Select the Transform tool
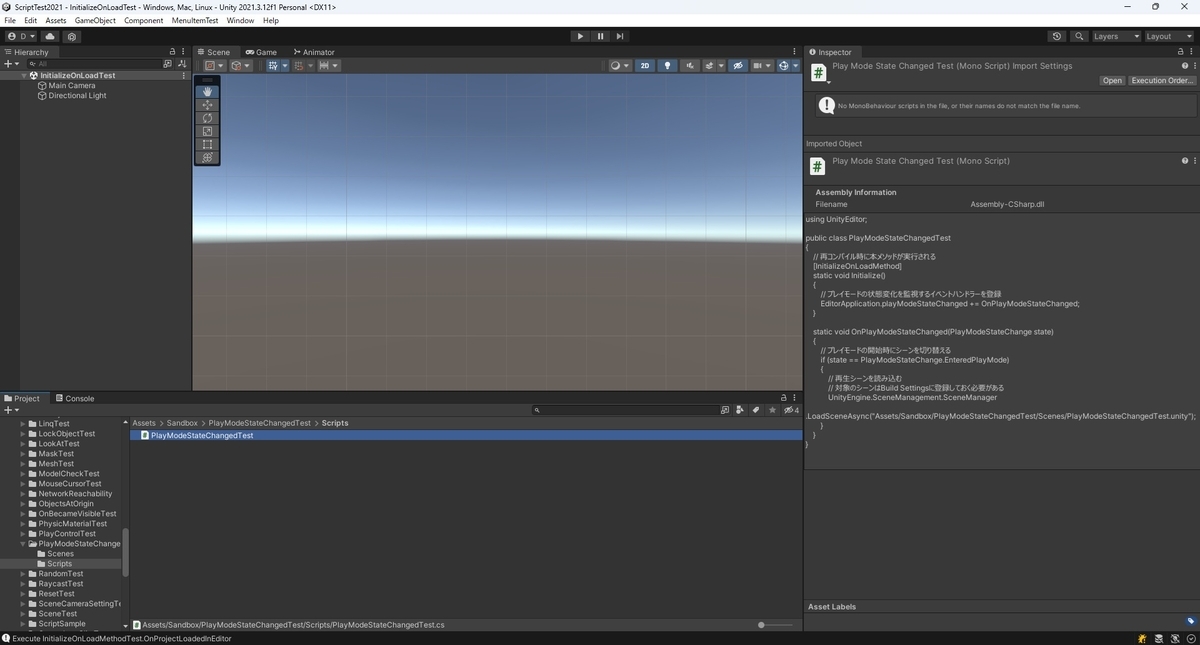The width and height of the screenshot is (1200, 645). 207,157
